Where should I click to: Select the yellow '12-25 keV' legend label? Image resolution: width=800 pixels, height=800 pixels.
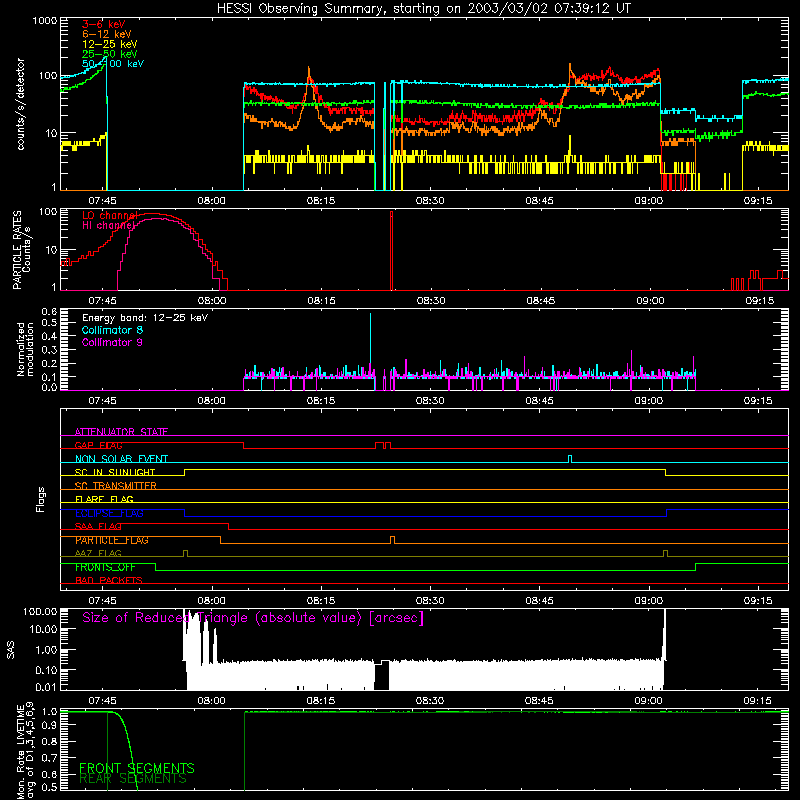110,44
